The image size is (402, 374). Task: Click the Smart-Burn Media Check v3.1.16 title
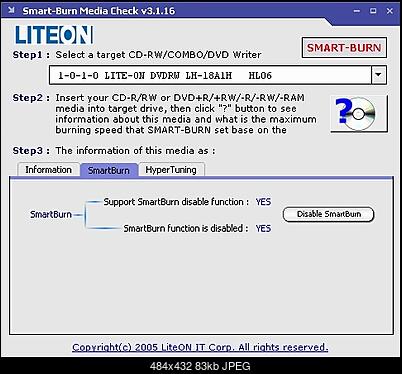coord(99,11)
